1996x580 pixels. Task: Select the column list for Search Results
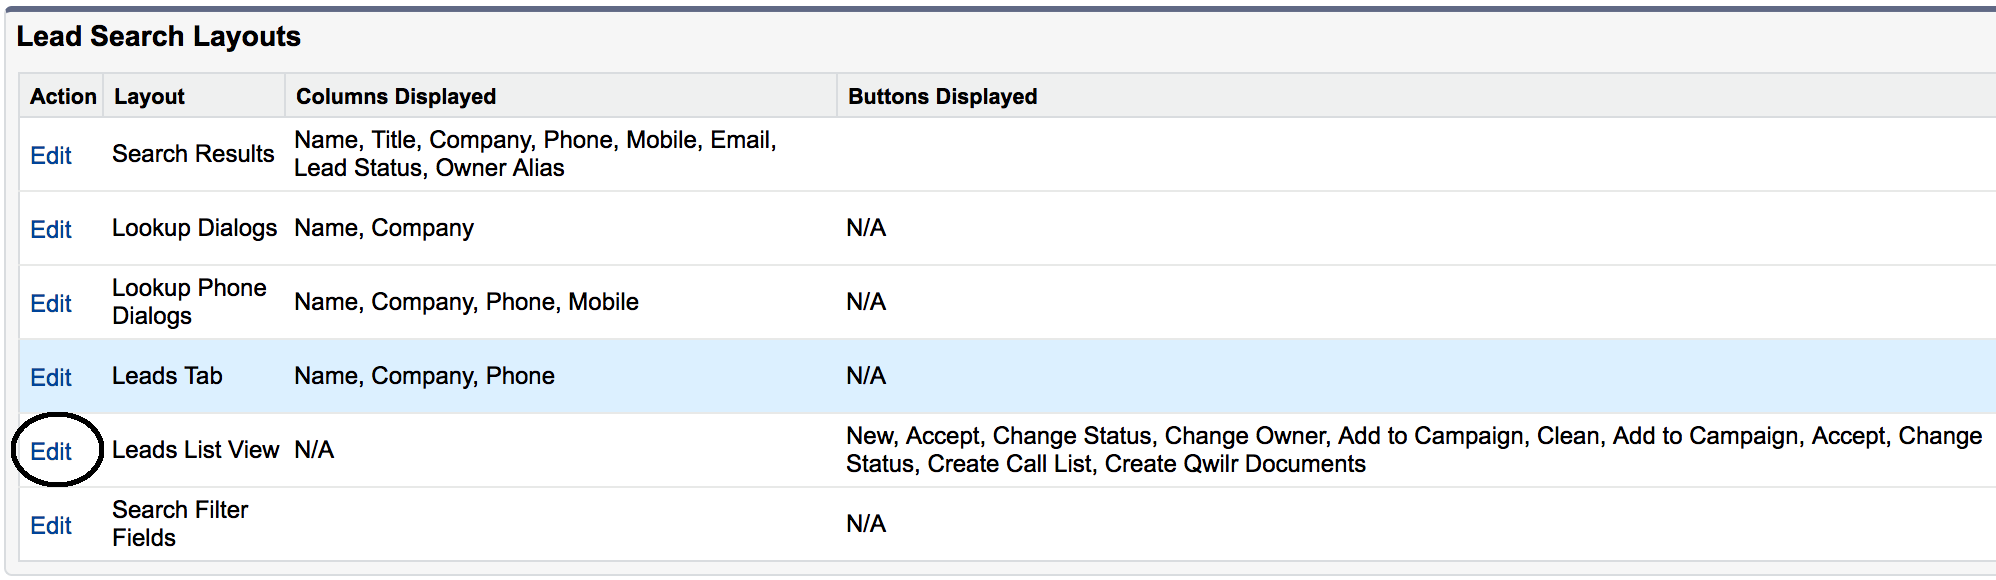coord(536,155)
